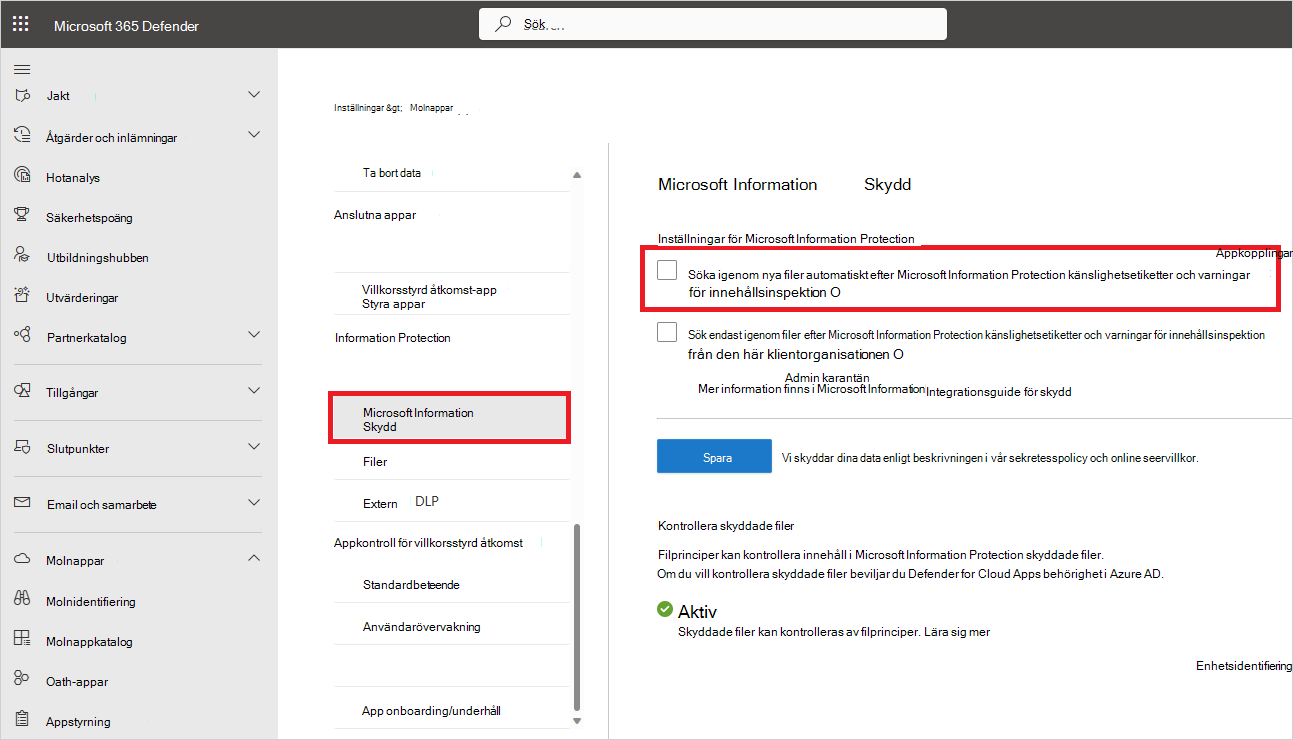
Task: Click the Tillgångar icon
Action: (22, 392)
